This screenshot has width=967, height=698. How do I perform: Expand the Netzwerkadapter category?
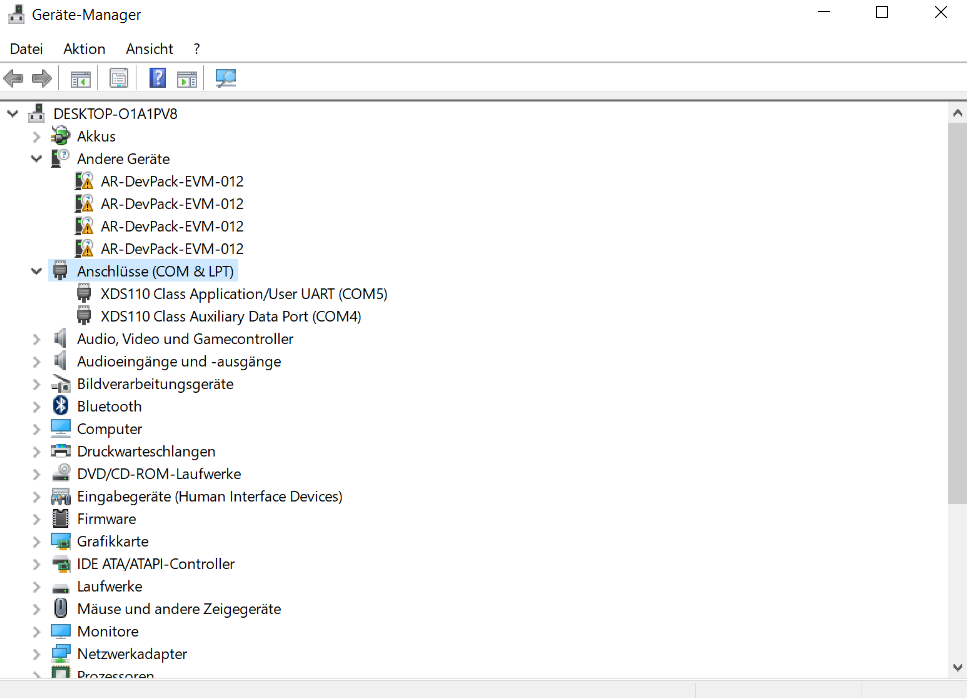tap(36, 654)
